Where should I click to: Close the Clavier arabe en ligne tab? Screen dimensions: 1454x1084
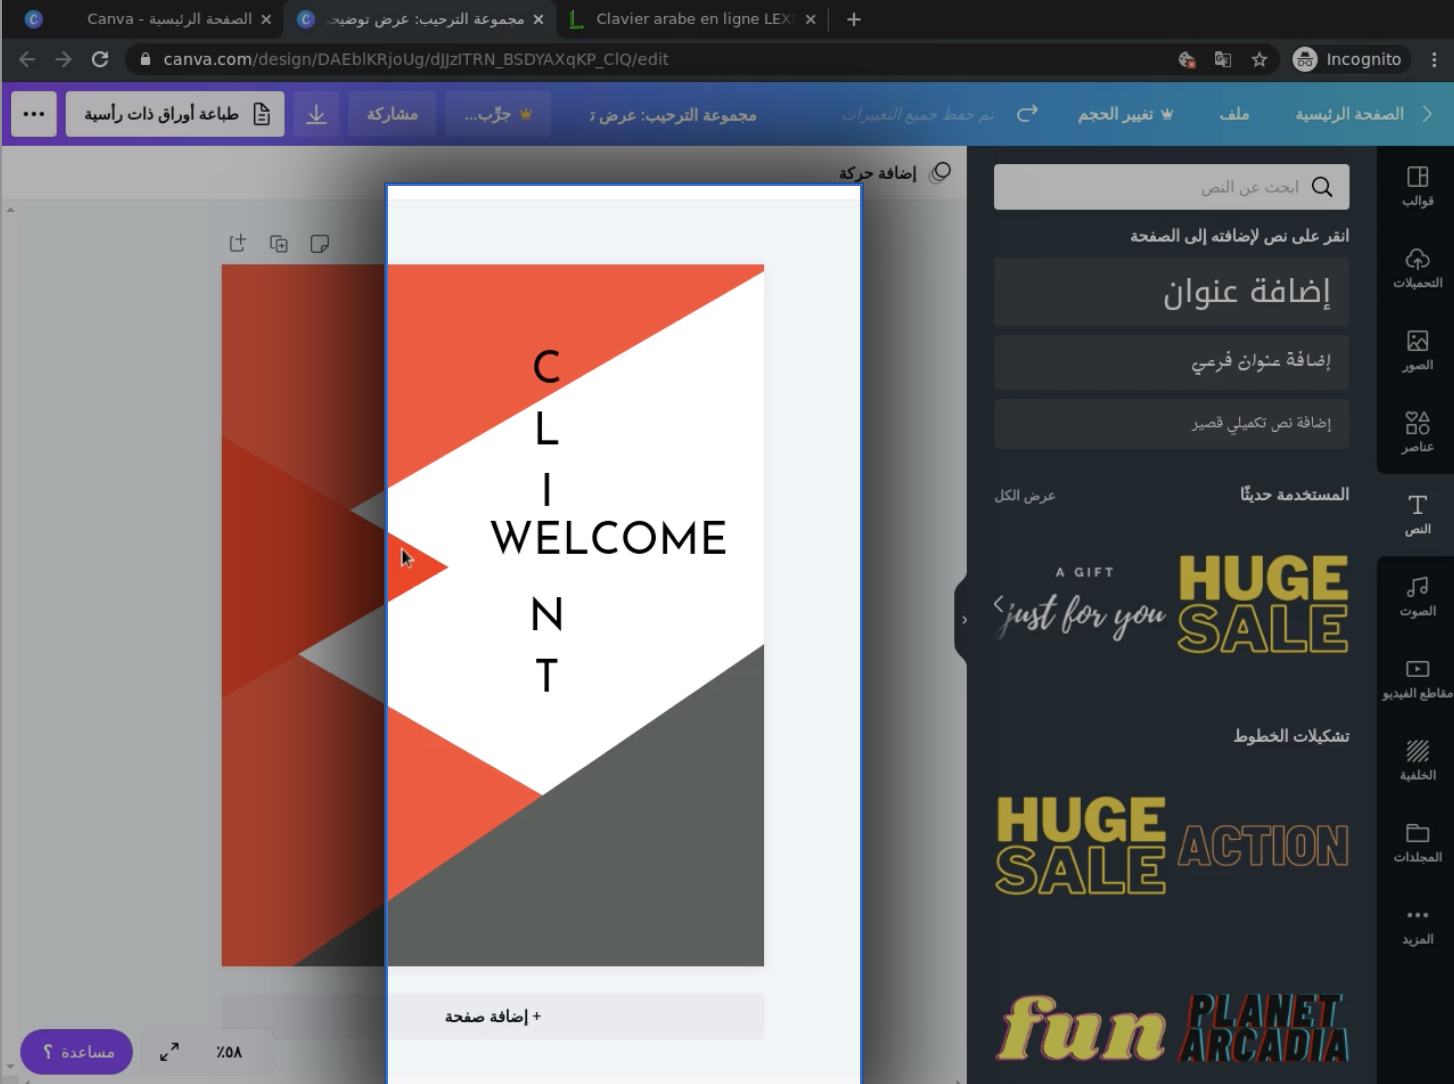tap(810, 19)
